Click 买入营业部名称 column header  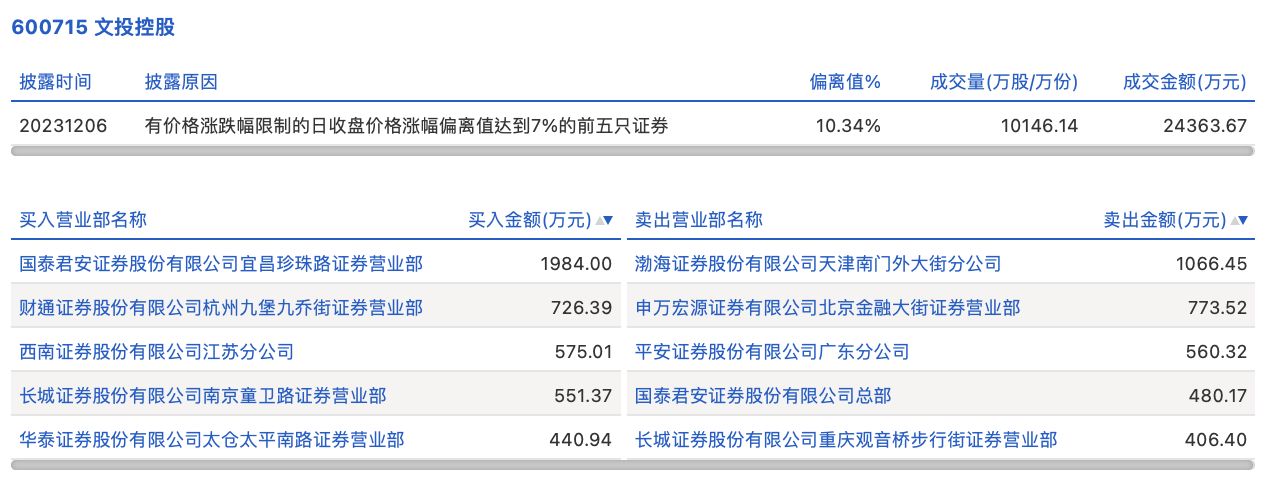[83, 220]
